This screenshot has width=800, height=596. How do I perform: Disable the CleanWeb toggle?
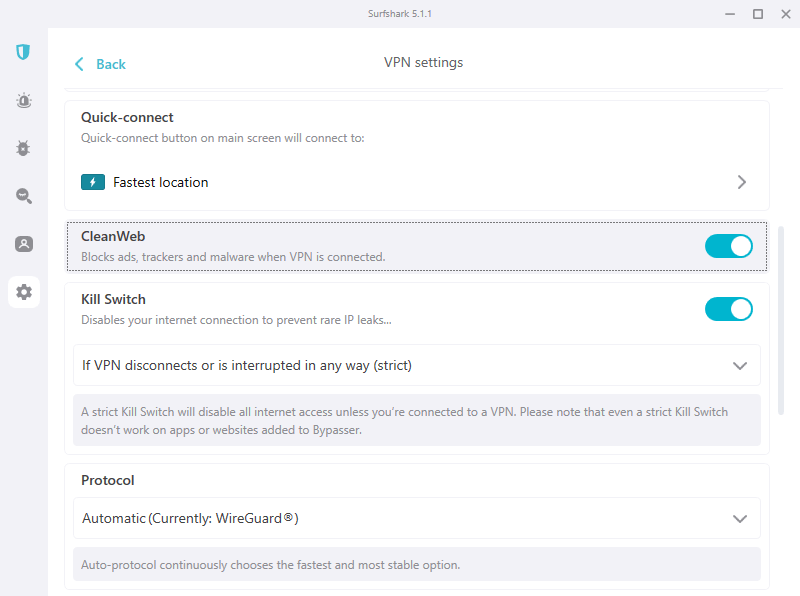click(728, 246)
